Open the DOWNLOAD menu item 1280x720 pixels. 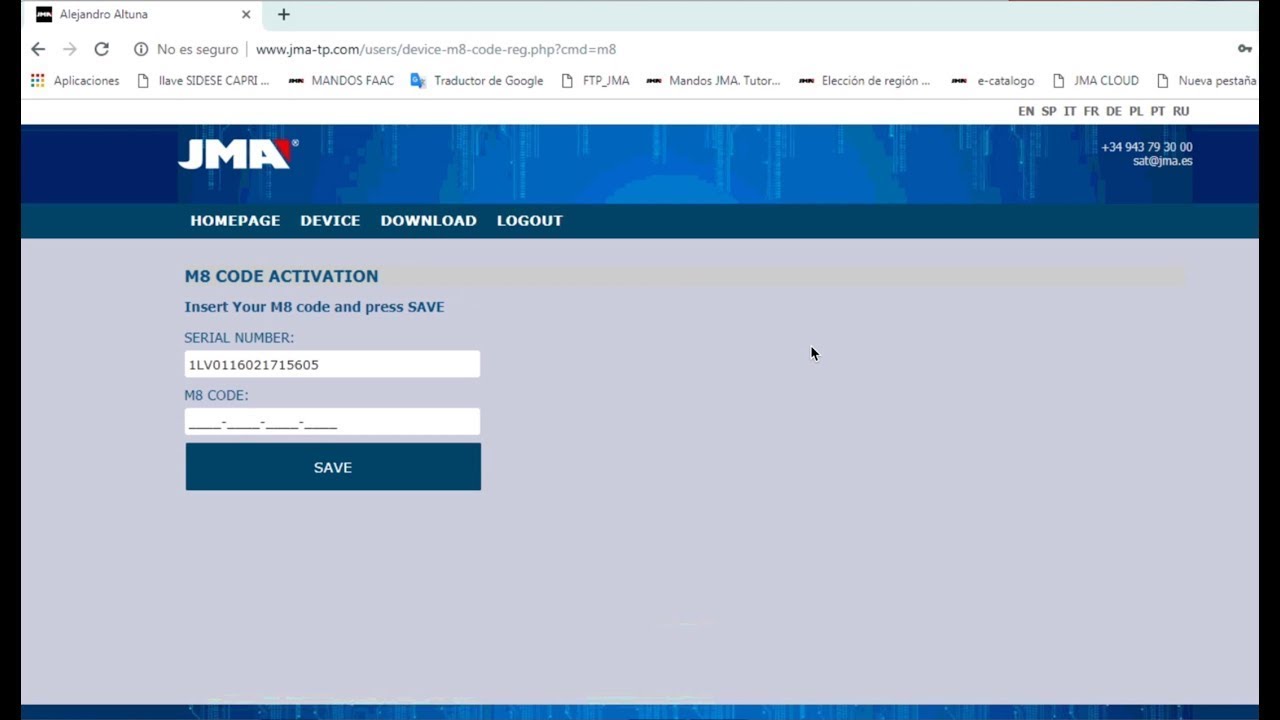pos(428,220)
